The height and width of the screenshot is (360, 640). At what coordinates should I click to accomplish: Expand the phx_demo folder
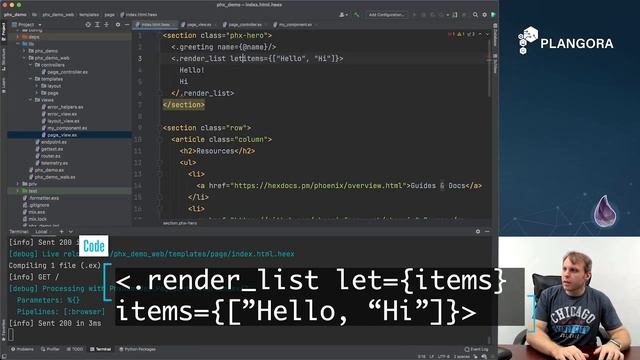24,51
